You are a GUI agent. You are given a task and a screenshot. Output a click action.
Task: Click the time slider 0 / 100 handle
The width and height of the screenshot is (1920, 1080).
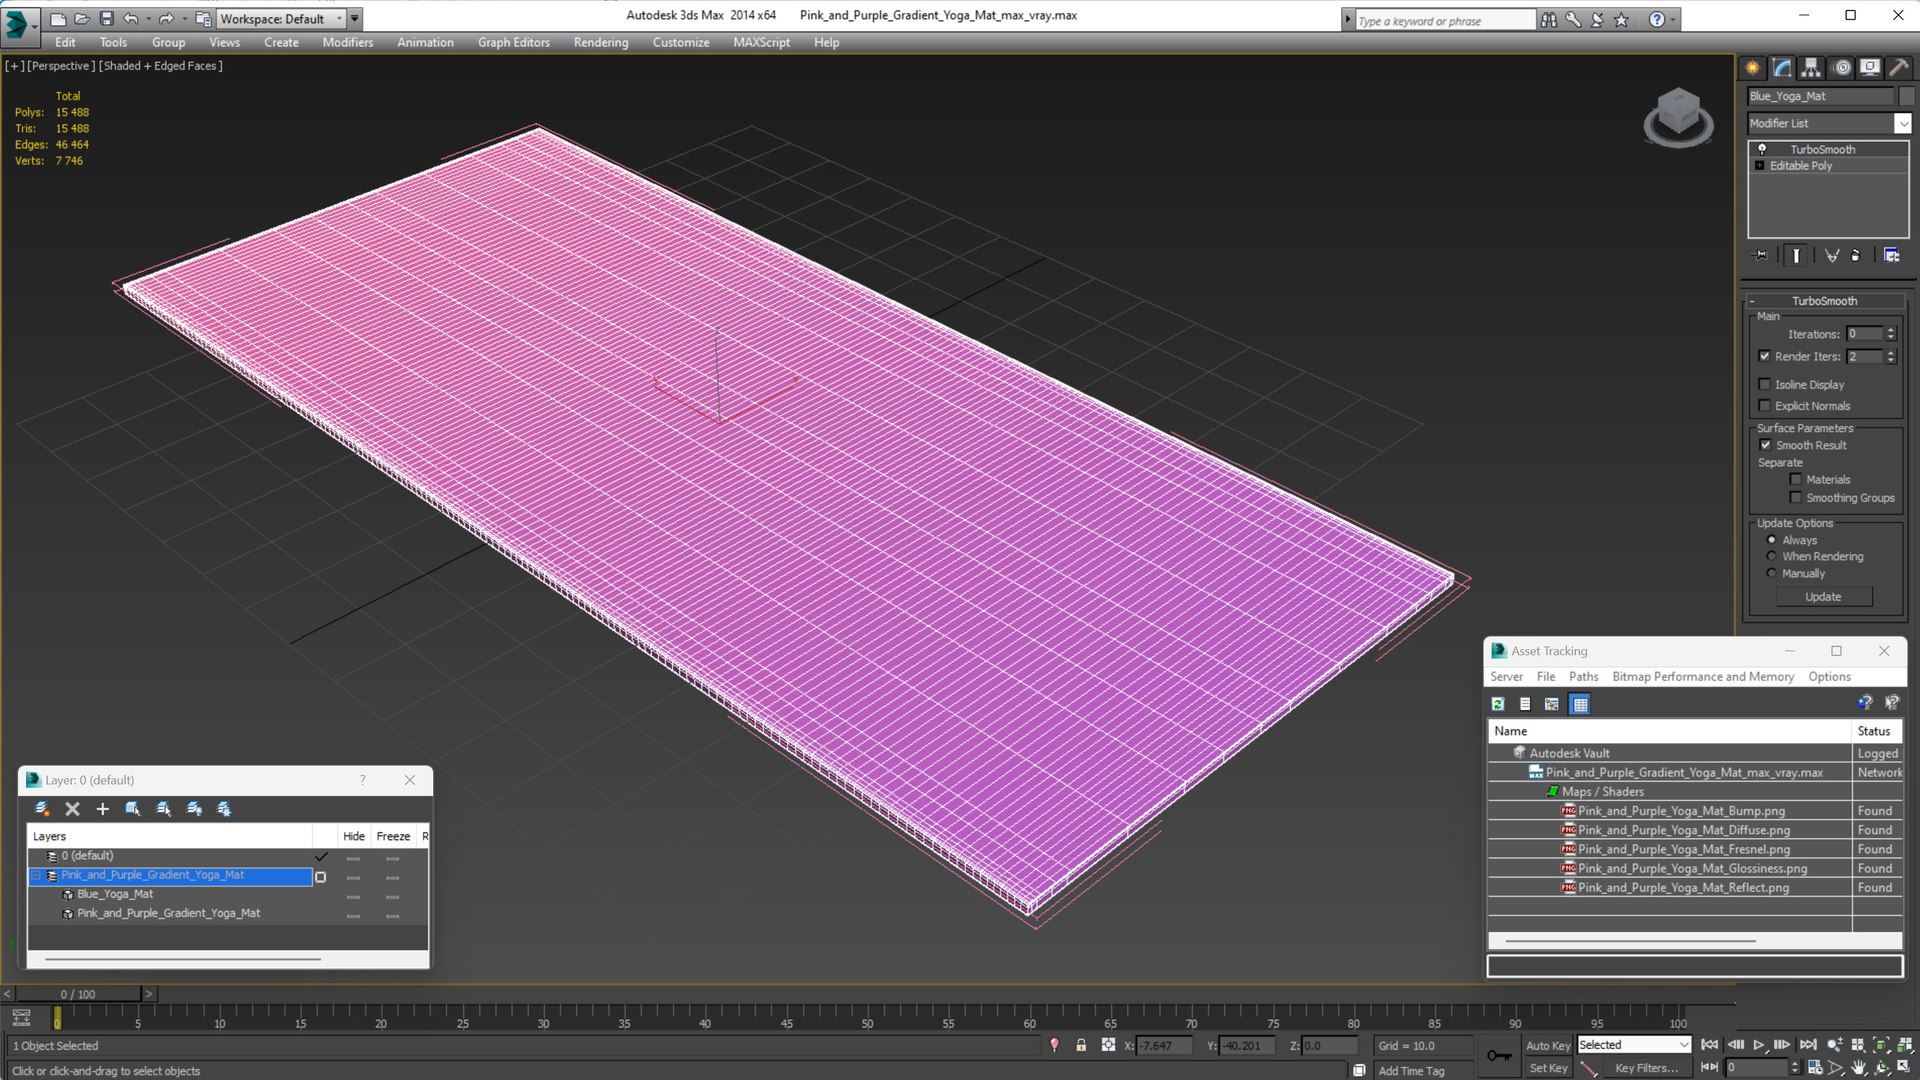[78, 994]
